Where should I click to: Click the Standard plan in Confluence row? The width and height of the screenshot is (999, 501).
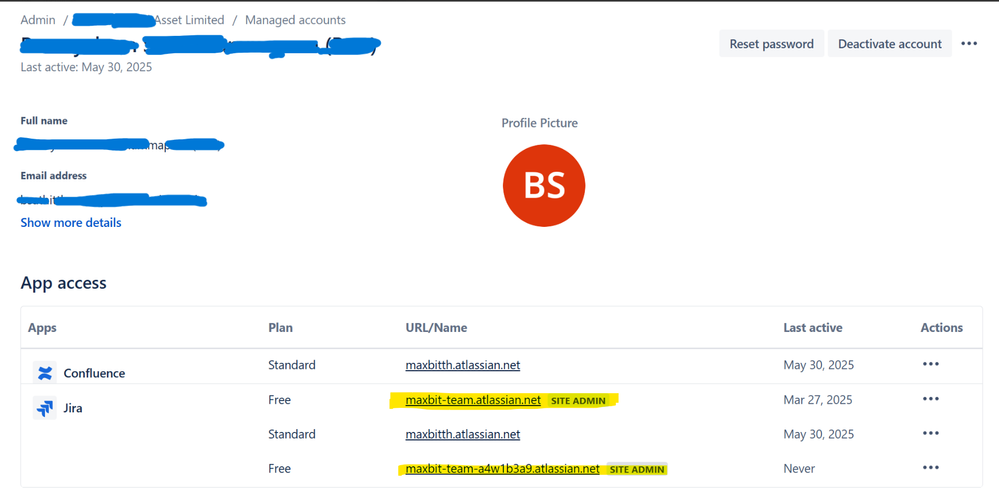(292, 365)
